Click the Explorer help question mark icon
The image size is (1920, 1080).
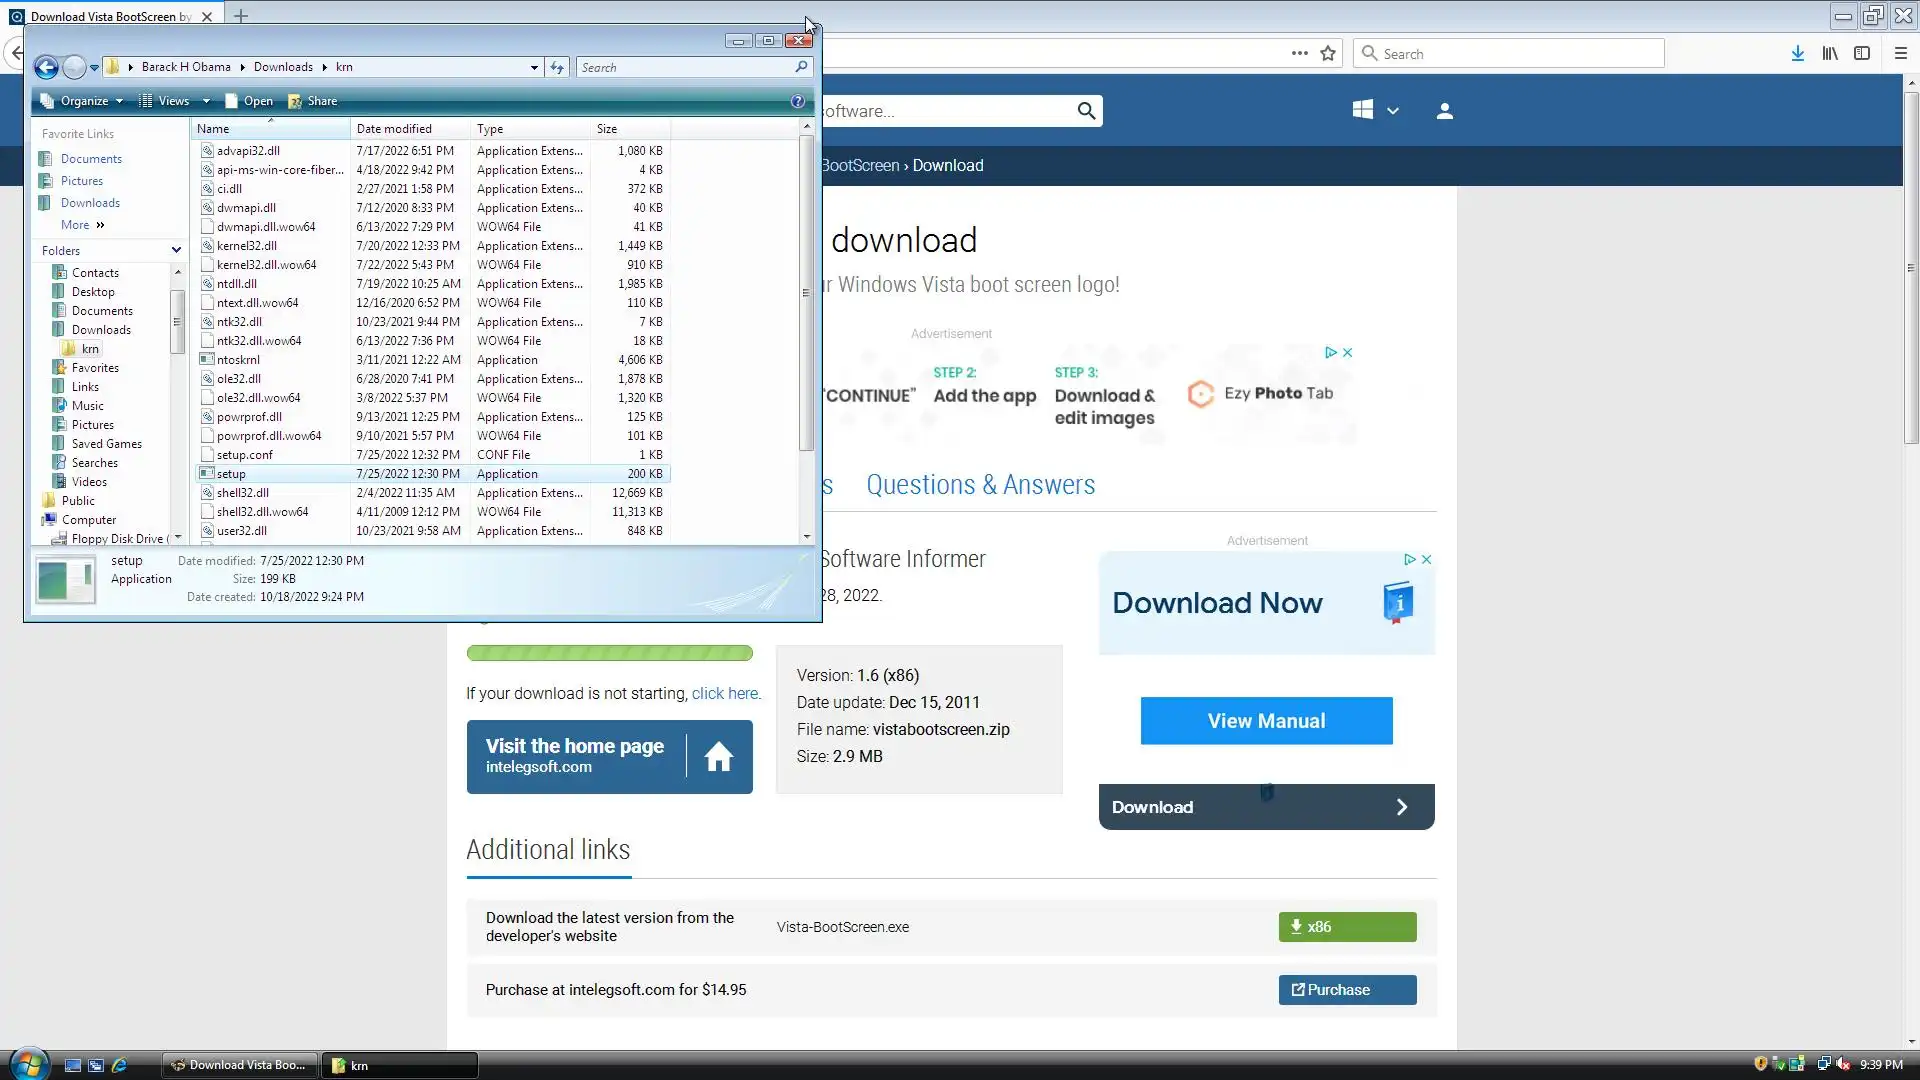click(x=797, y=101)
